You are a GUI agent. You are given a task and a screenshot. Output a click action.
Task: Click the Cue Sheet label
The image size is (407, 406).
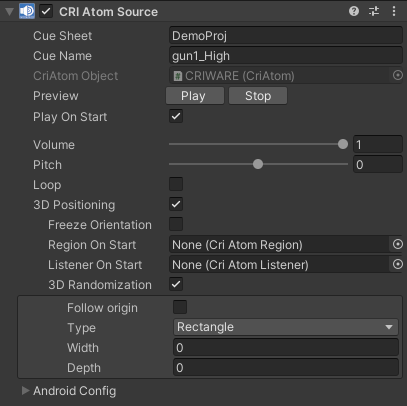click(62, 36)
